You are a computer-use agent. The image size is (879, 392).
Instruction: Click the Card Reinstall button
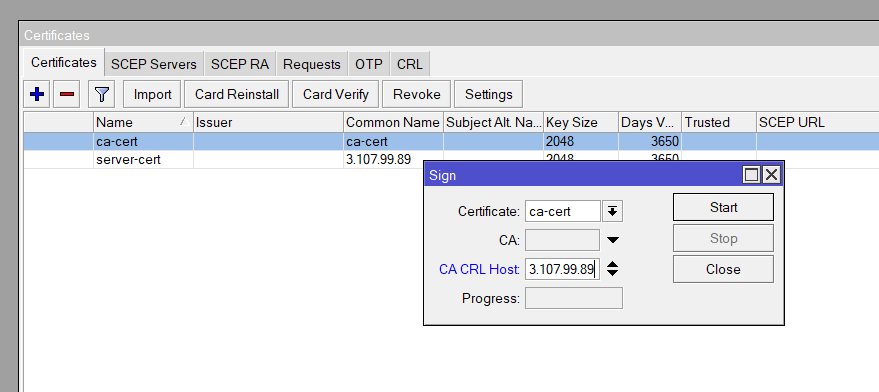[237, 94]
